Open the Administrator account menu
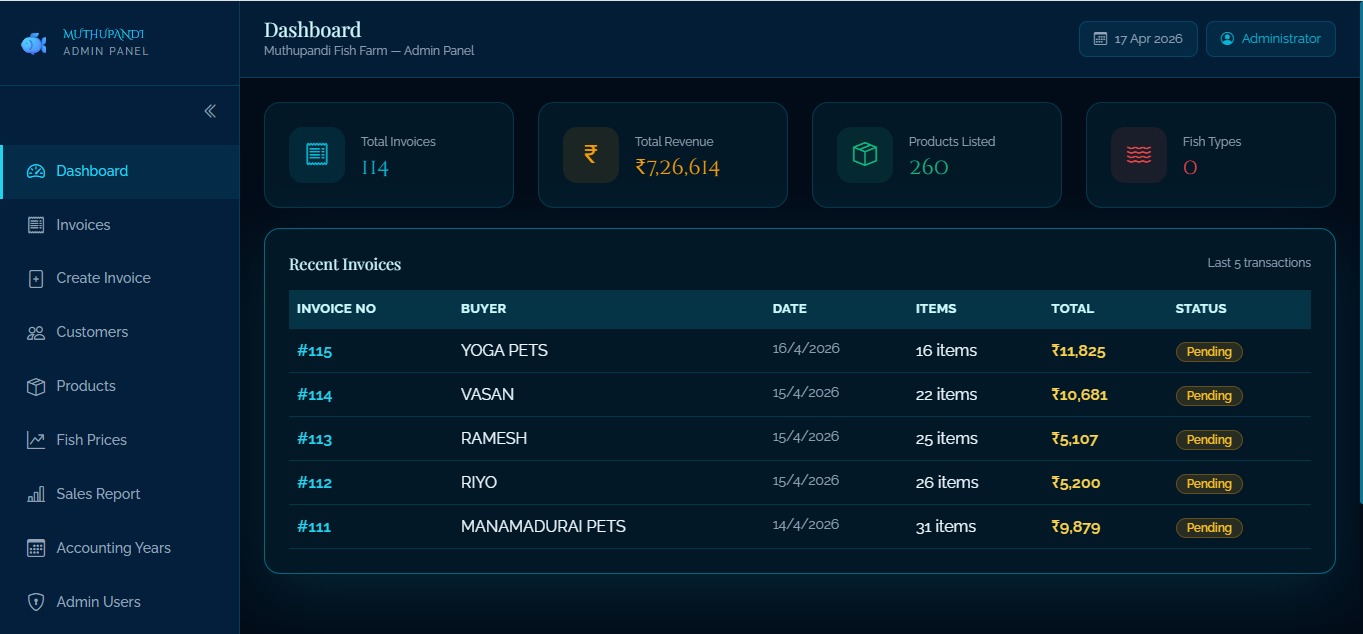This screenshot has height=634, width=1363. coord(1270,38)
